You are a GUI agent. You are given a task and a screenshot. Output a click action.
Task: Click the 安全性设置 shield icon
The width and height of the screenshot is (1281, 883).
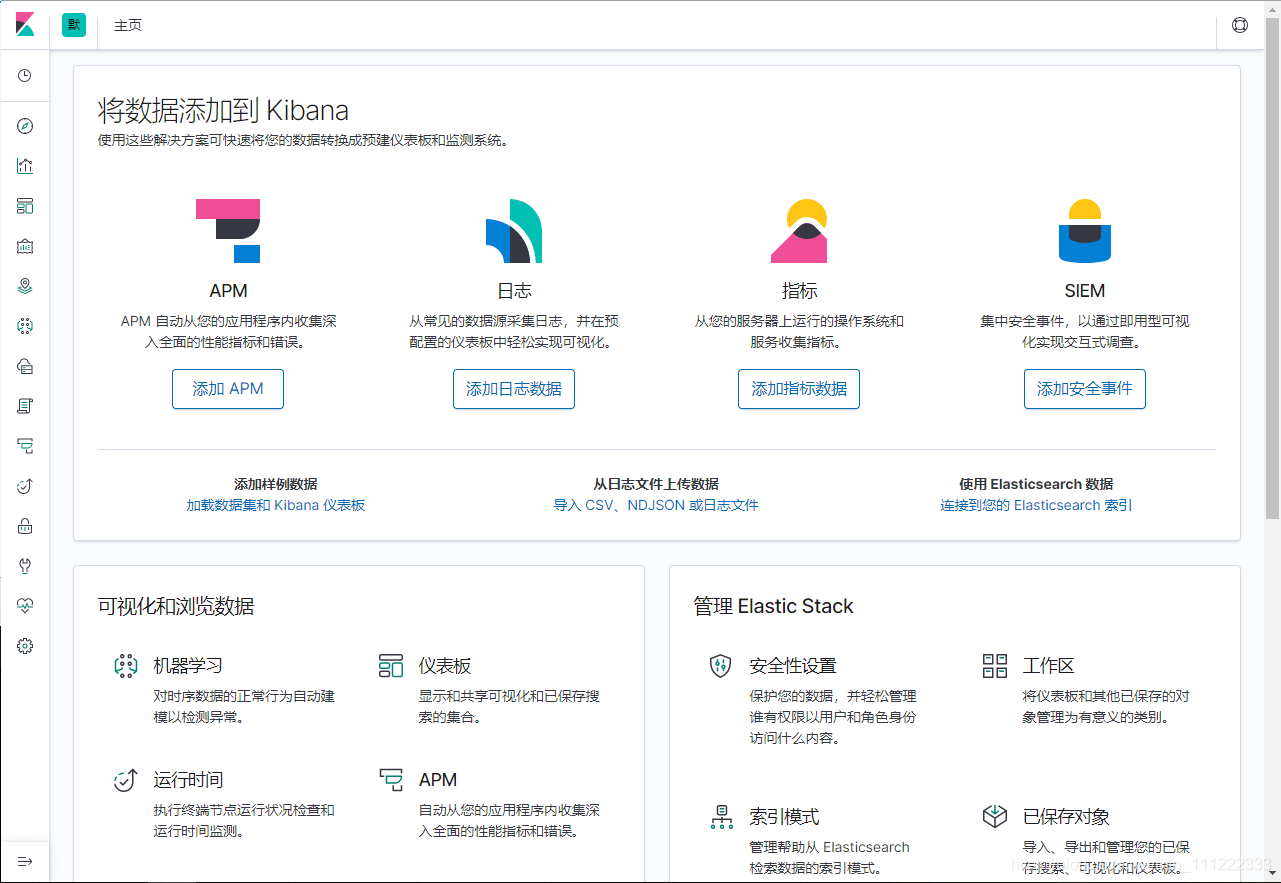pos(721,666)
